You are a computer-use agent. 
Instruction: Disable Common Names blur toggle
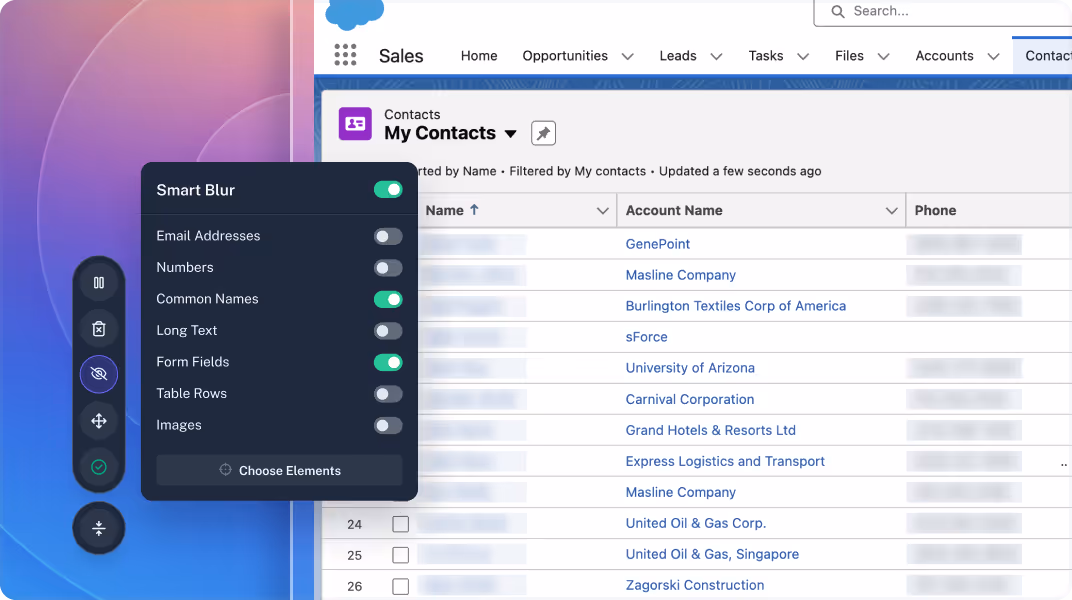pos(388,299)
